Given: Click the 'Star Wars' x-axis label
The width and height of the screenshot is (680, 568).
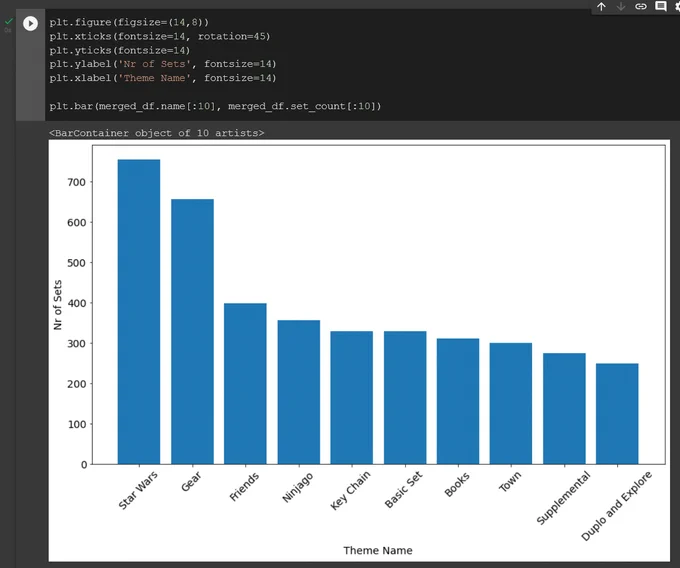Looking at the screenshot, I should point(138,490).
